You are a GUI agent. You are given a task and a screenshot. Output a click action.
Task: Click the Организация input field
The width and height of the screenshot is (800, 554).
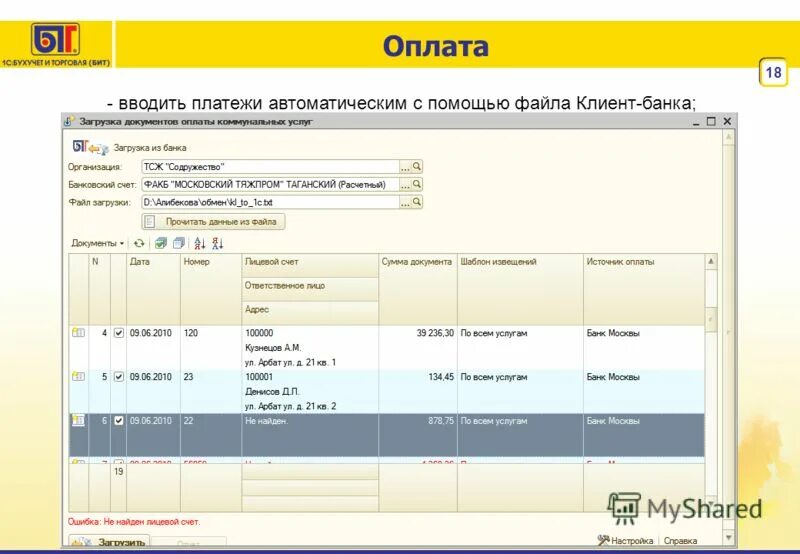tap(270, 166)
